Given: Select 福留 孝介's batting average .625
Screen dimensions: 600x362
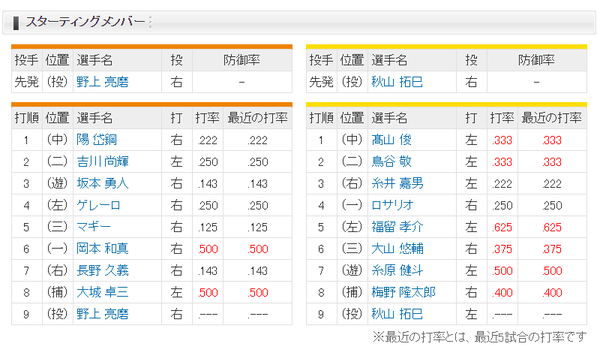Looking at the screenshot, I should coord(502,227).
